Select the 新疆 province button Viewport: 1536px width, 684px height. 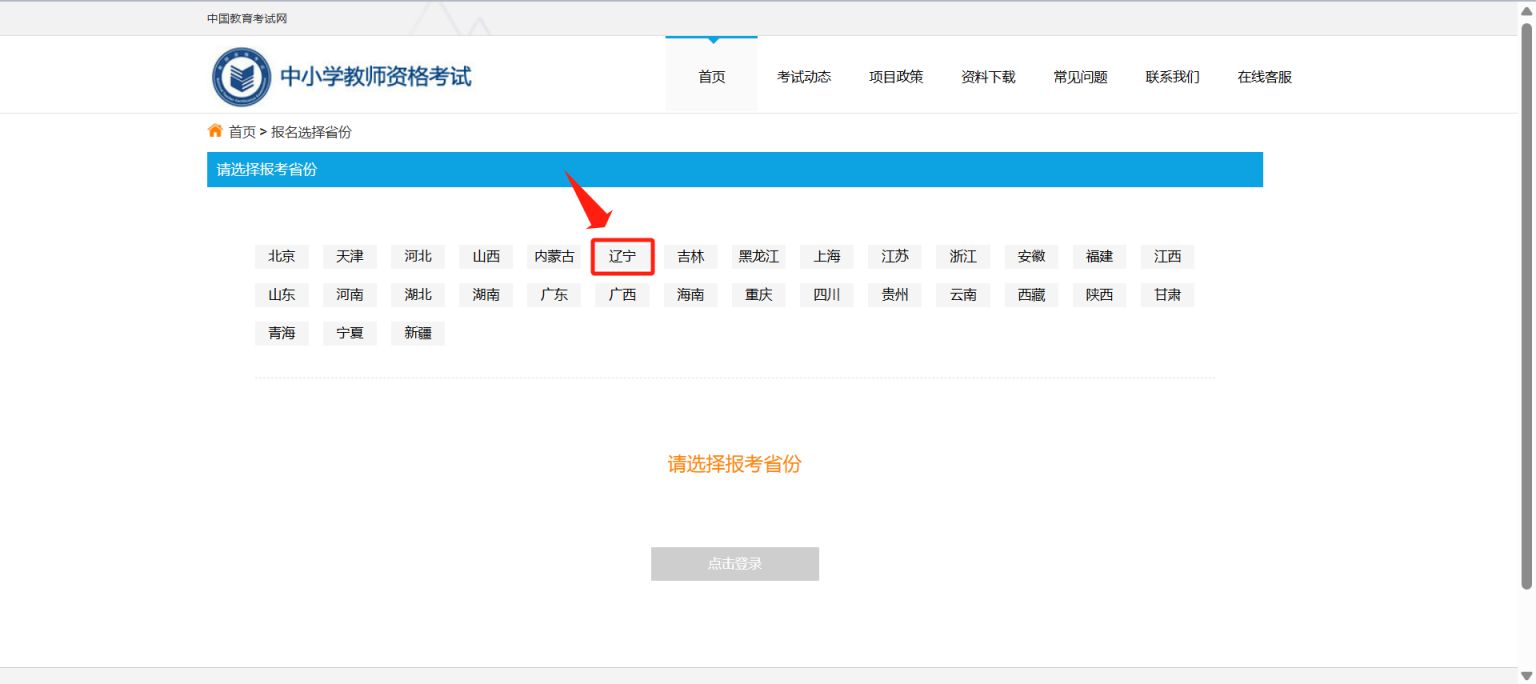(x=418, y=333)
